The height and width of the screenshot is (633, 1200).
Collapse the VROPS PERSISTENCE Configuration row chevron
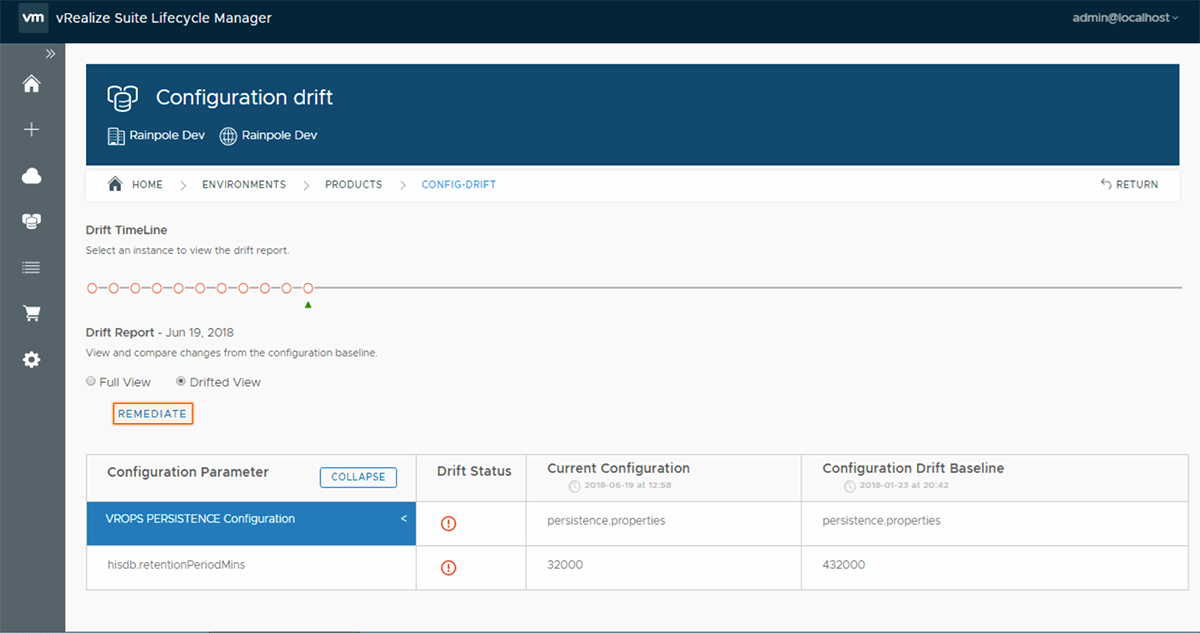(x=403, y=519)
